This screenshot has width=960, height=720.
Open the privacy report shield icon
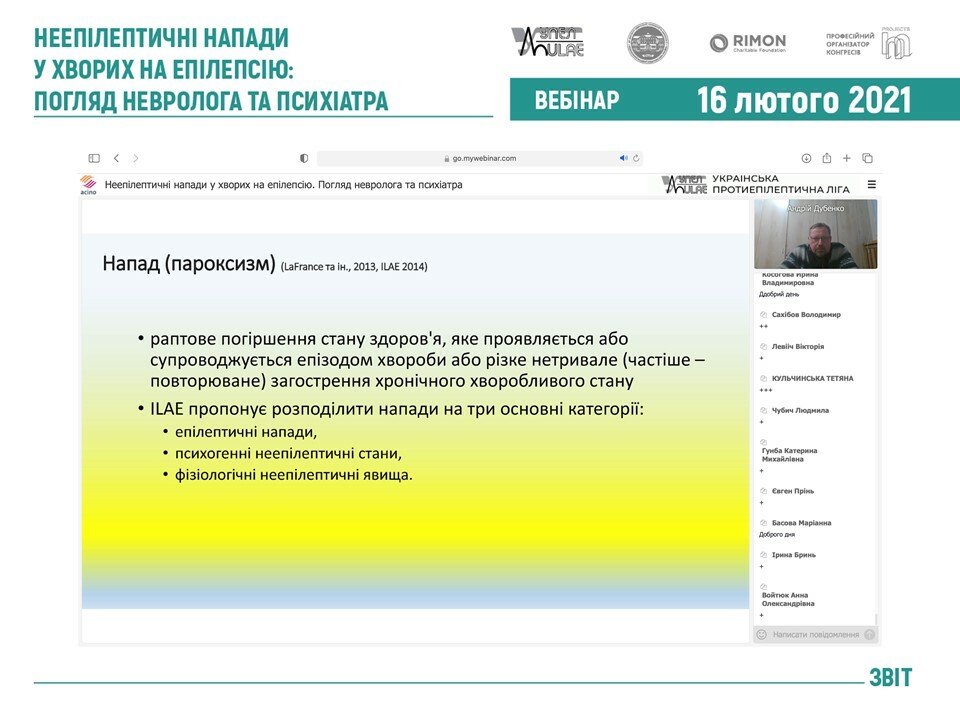point(304,158)
